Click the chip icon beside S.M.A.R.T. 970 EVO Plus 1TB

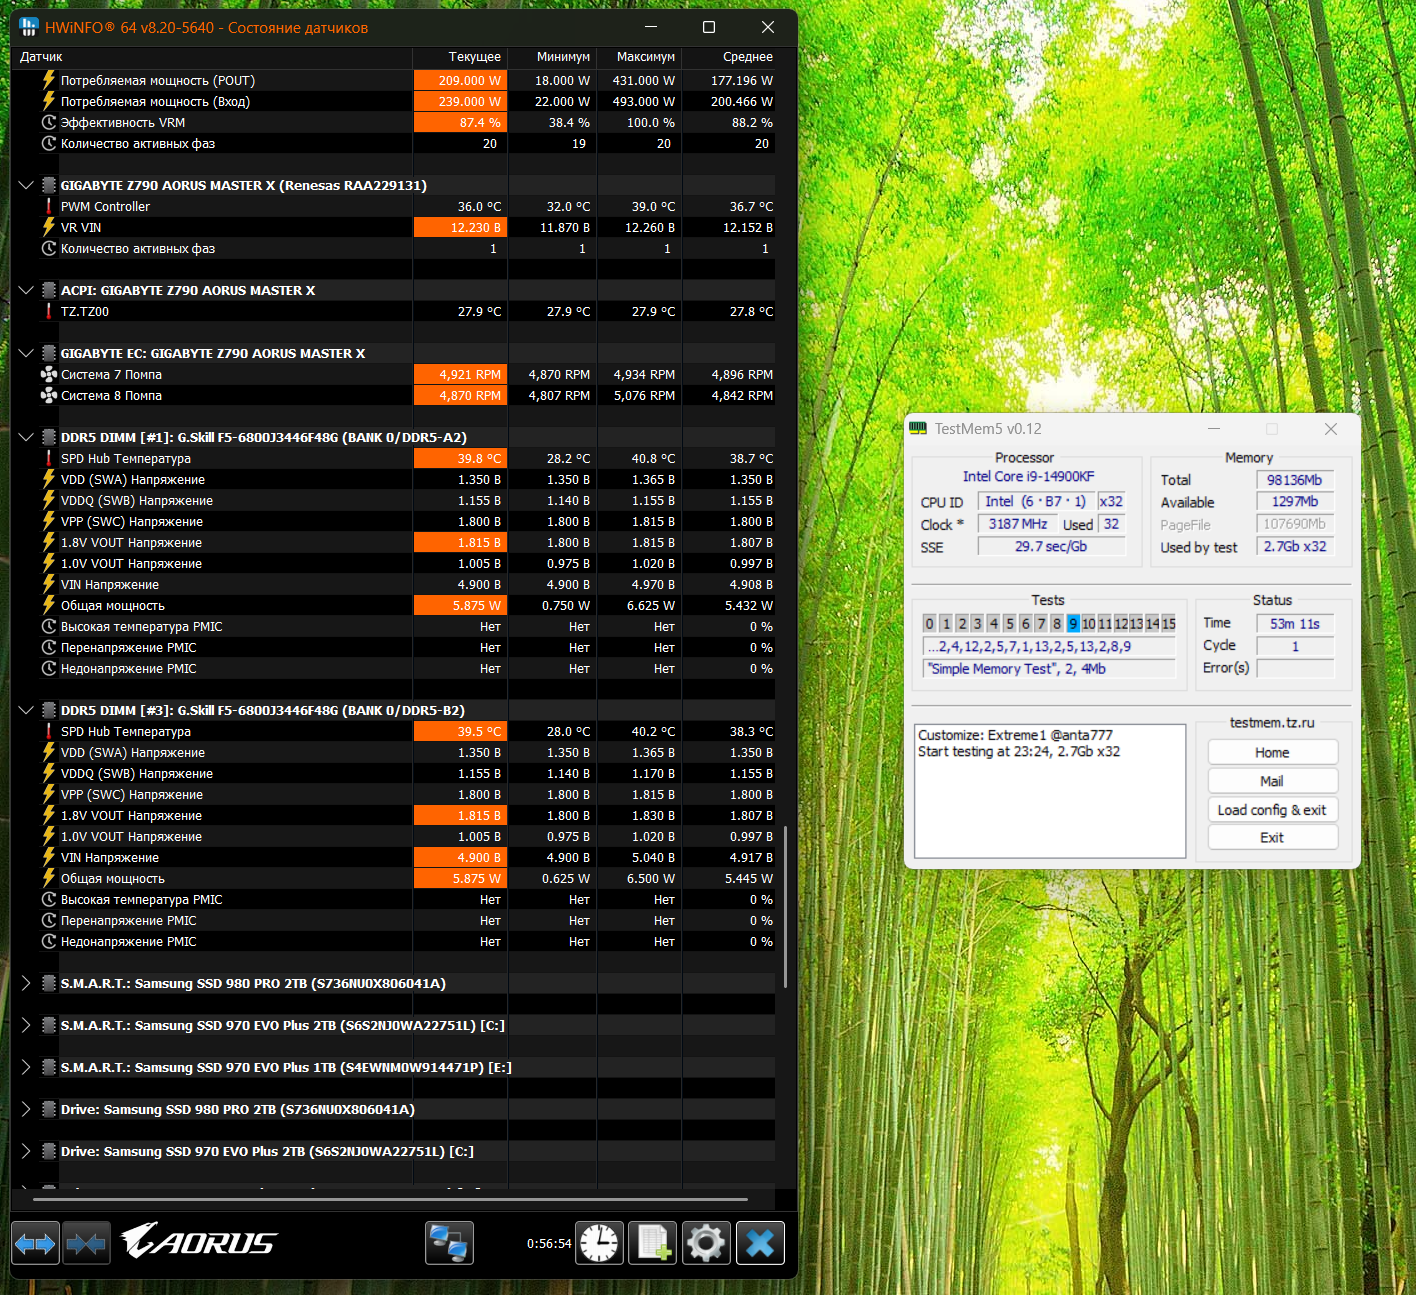pyautogui.click(x=48, y=1067)
